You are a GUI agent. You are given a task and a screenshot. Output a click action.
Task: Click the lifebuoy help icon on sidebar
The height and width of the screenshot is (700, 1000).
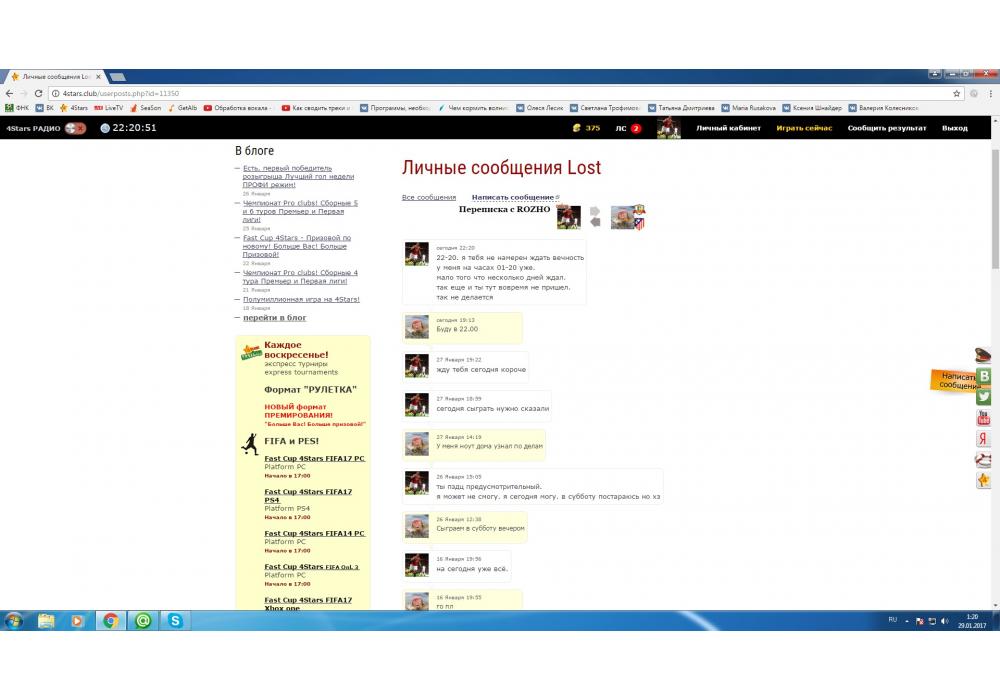tap(983, 460)
